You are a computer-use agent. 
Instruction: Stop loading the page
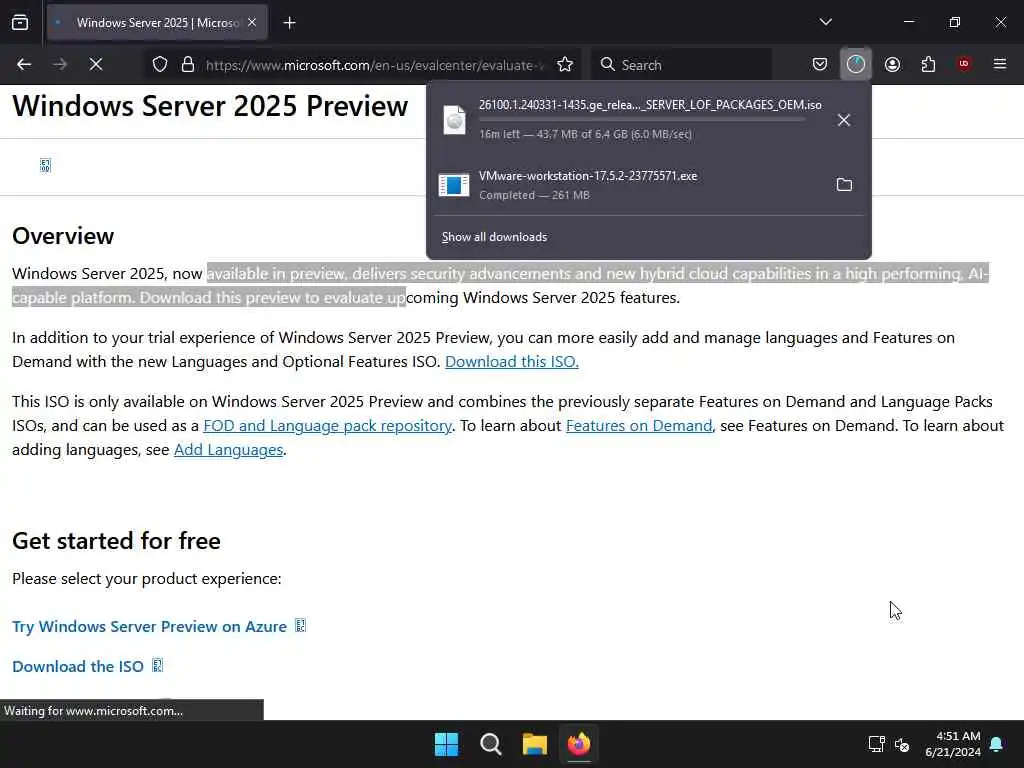(96, 64)
